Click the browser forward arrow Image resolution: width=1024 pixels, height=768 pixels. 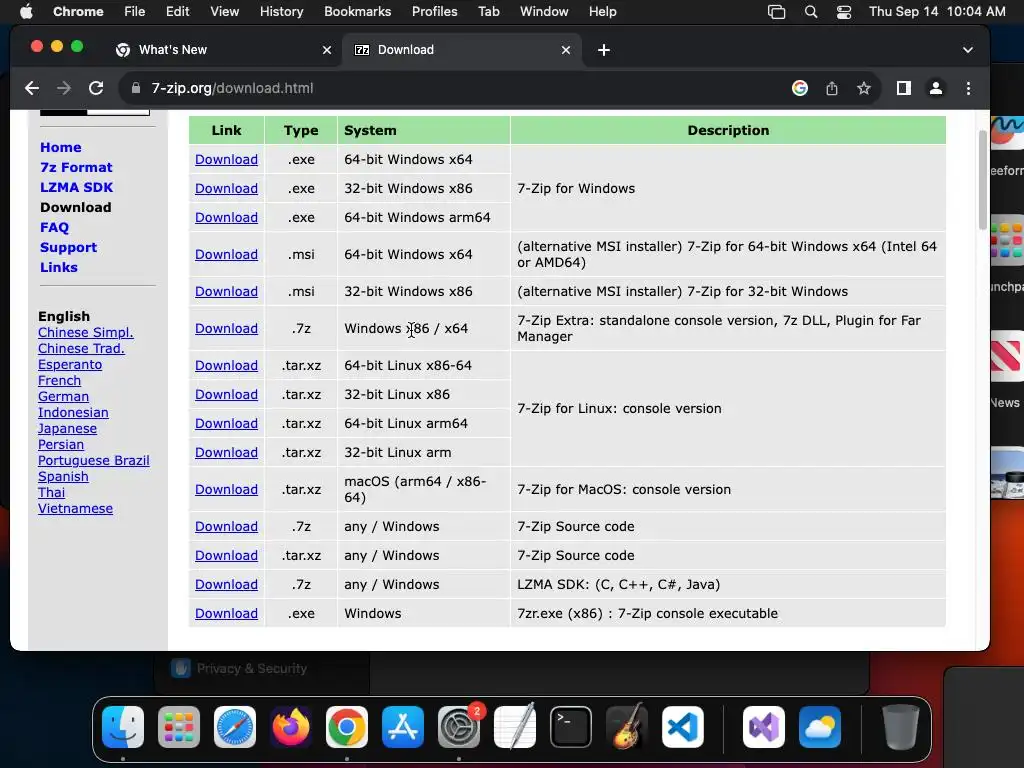(63, 88)
